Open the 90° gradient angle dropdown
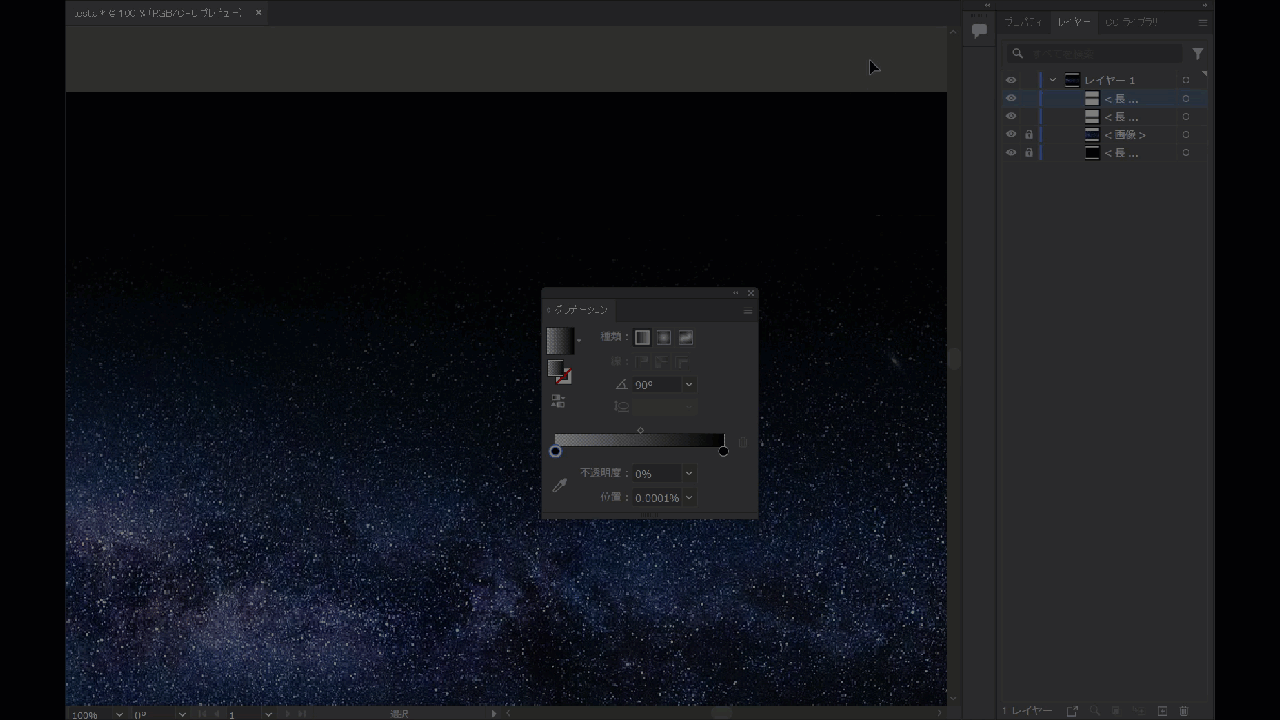The height and width of the screenshot is (720, 1280). 688,384
